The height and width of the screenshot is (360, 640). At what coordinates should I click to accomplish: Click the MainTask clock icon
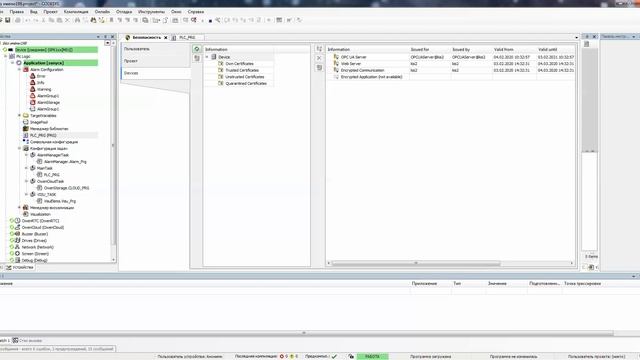click(33, 168)
